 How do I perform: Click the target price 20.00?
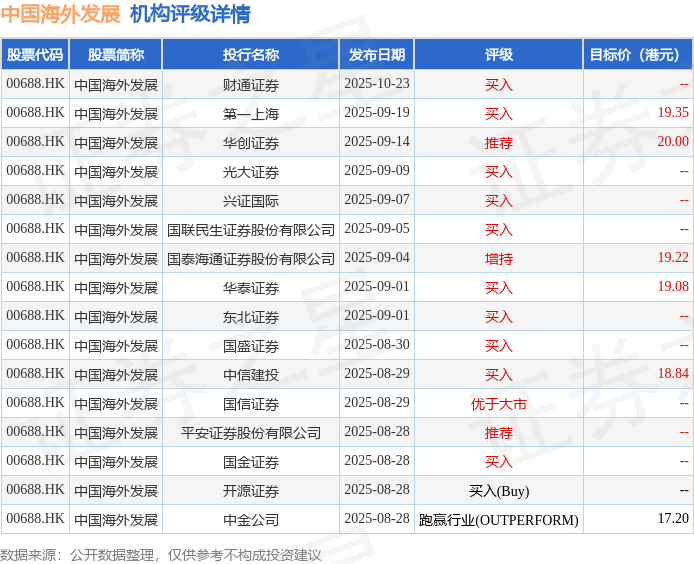pos(673,142)
